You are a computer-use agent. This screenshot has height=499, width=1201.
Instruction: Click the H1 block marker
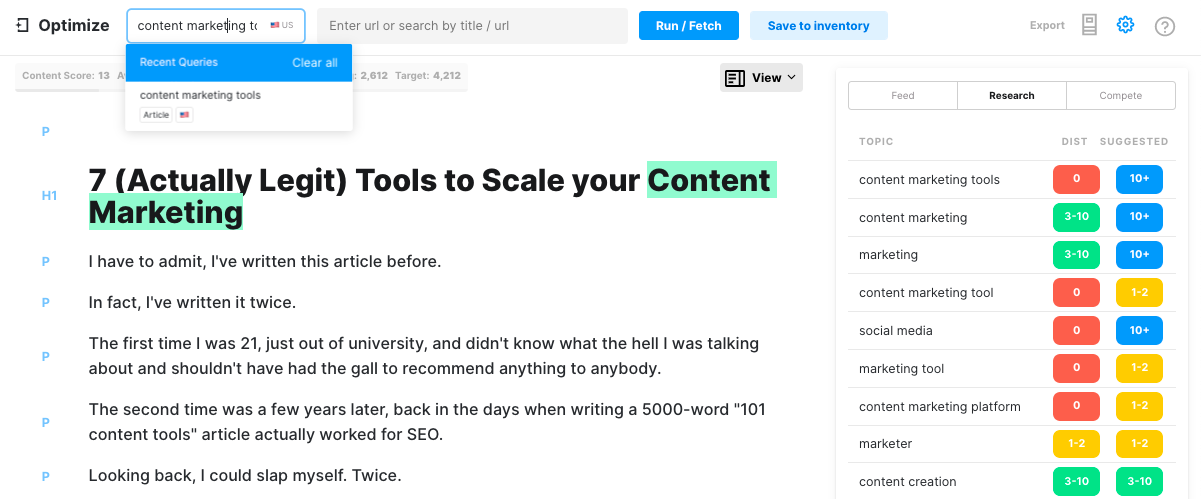tap(49, 196)
